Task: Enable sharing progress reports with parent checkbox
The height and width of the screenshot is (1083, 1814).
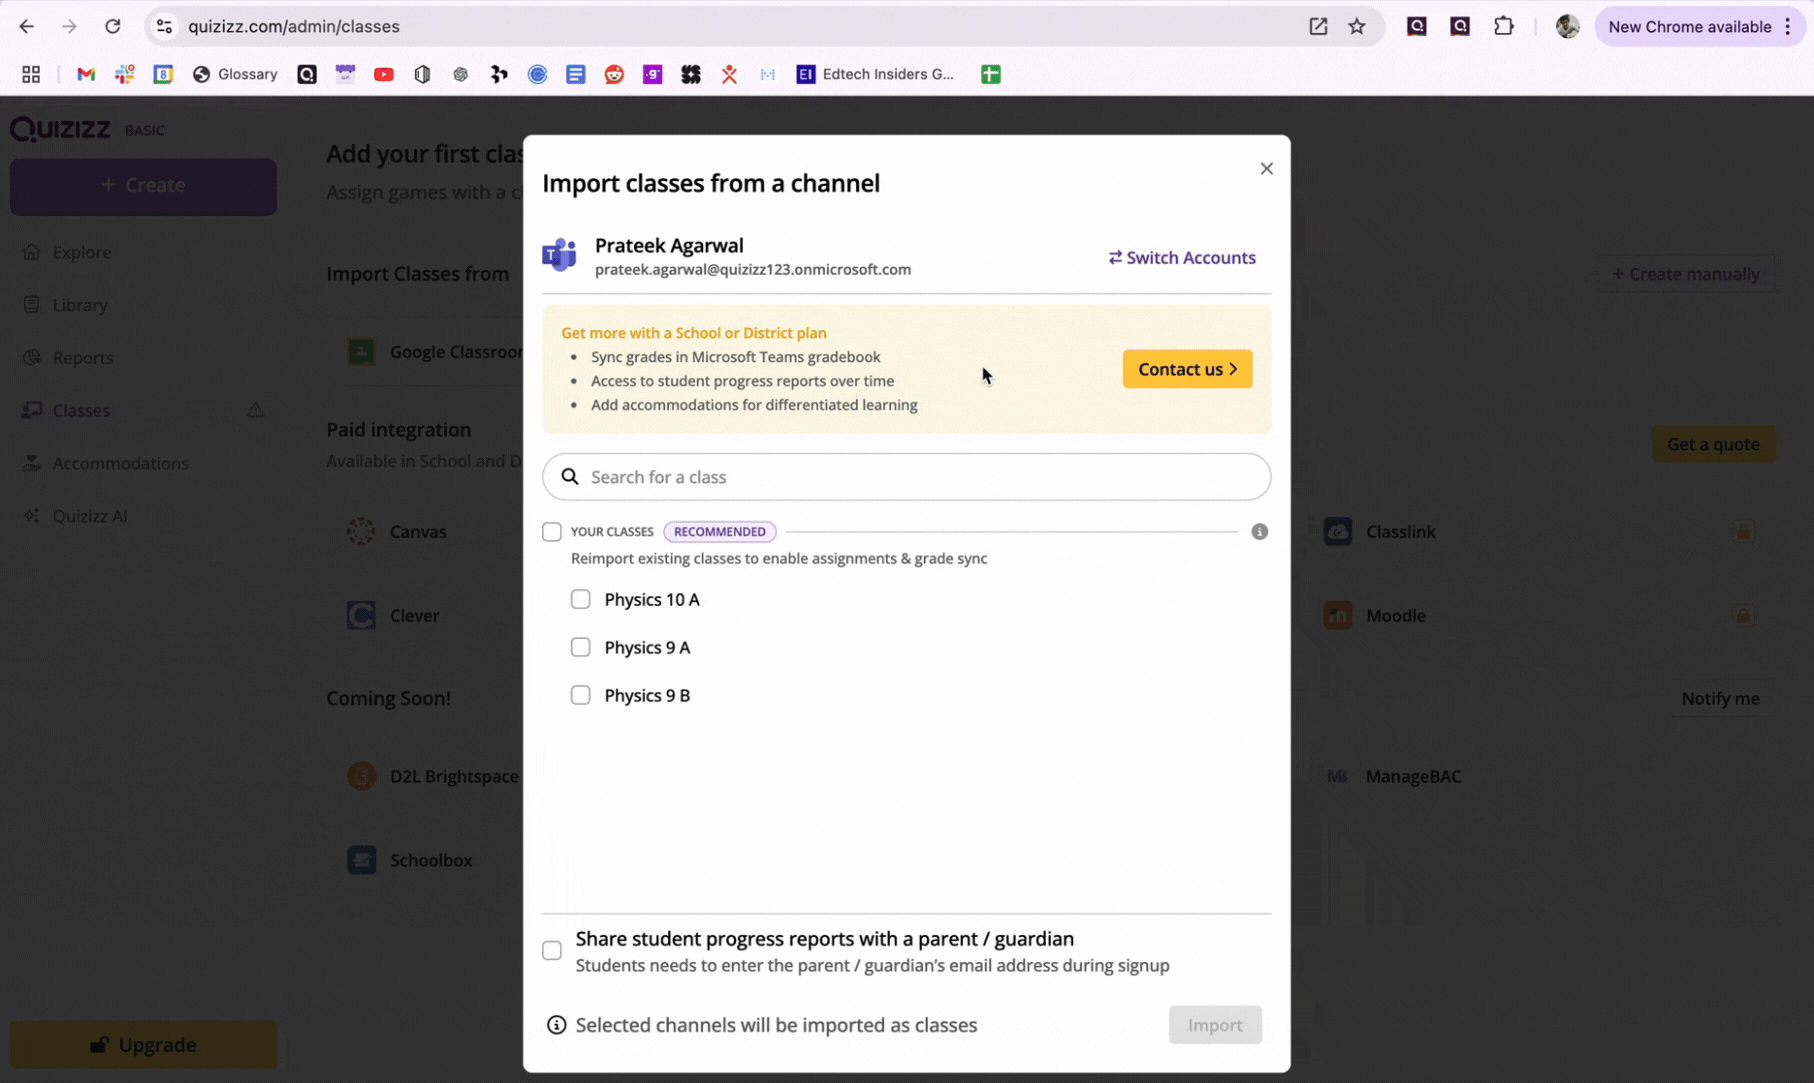Action: [x=552, y=950]
